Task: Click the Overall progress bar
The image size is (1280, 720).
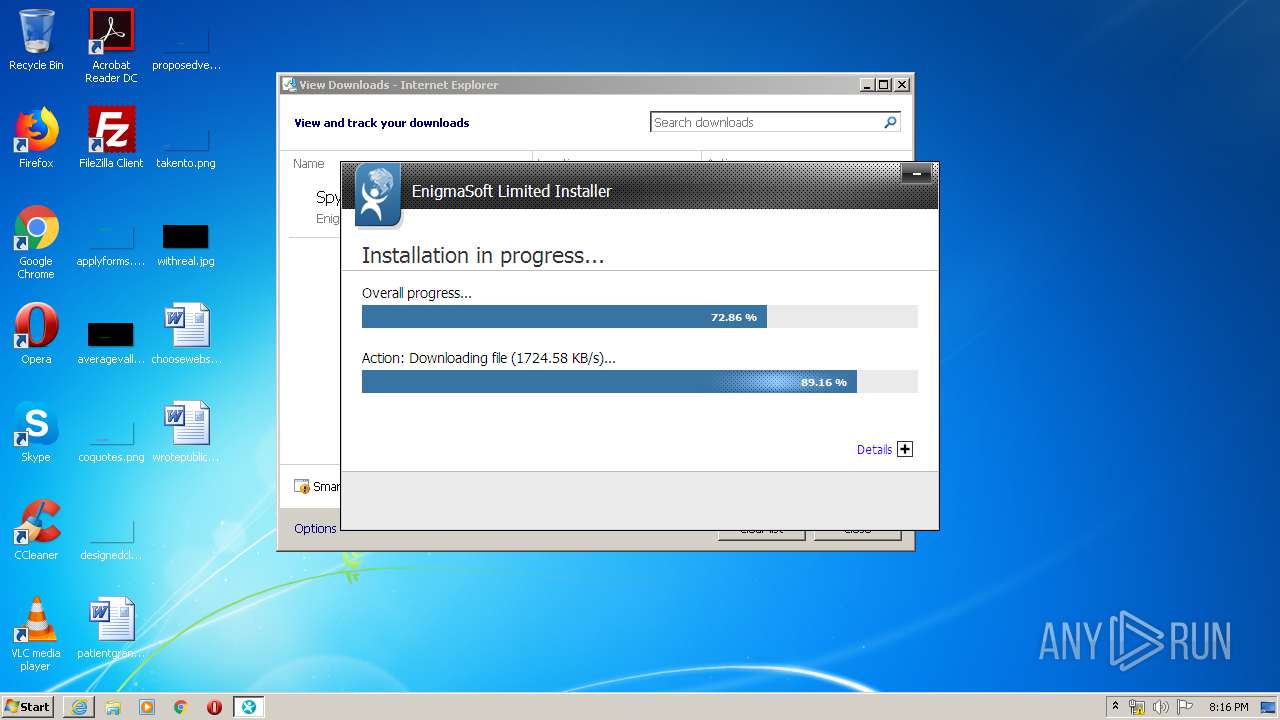Action: coord(640,317)
